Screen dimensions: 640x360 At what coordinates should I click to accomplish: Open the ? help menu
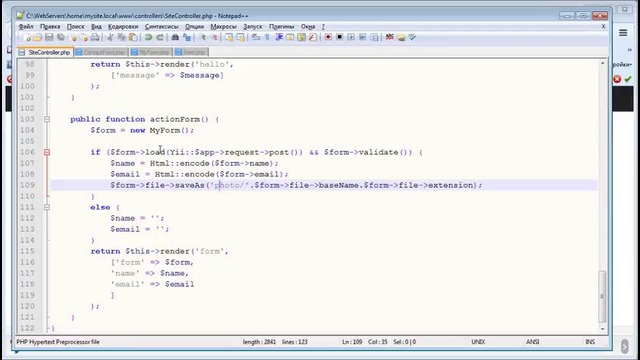[x=323, y=27]
